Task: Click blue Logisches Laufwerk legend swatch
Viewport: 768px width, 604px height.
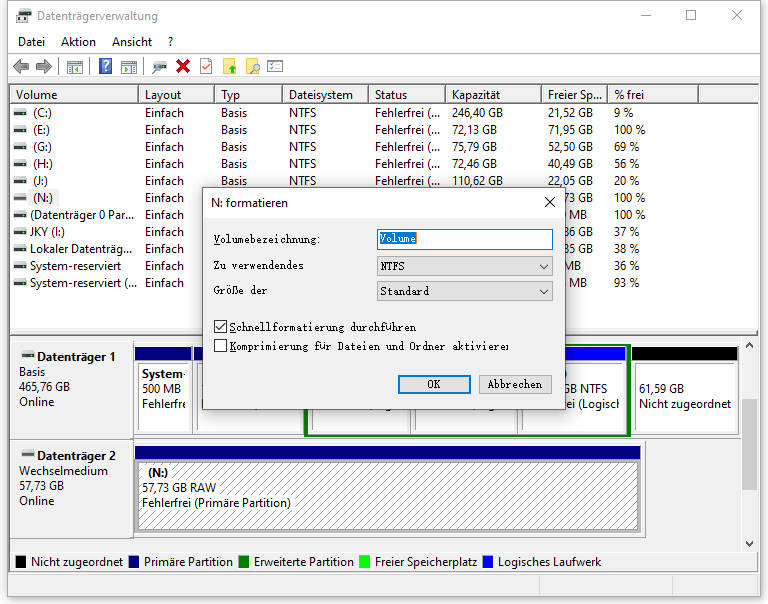Action: pos(488,561)
